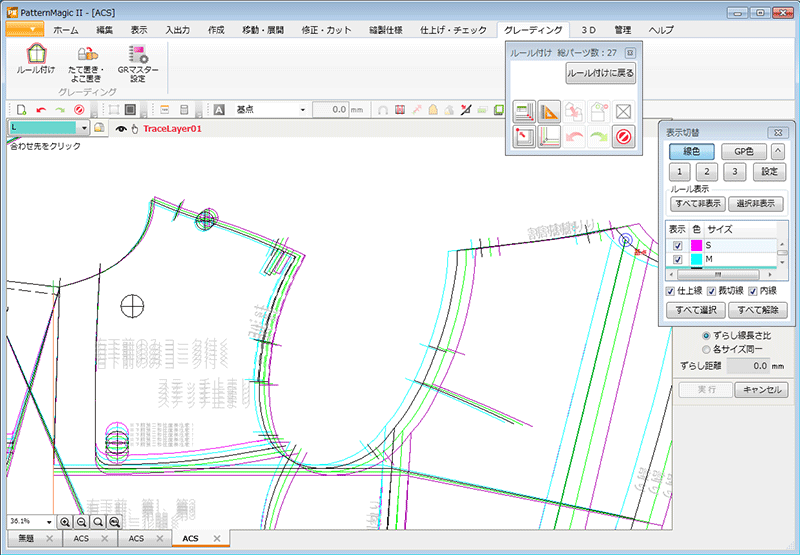Open the ホーム ribbon tab
The image size is (800, 555).
click(66, 30)
